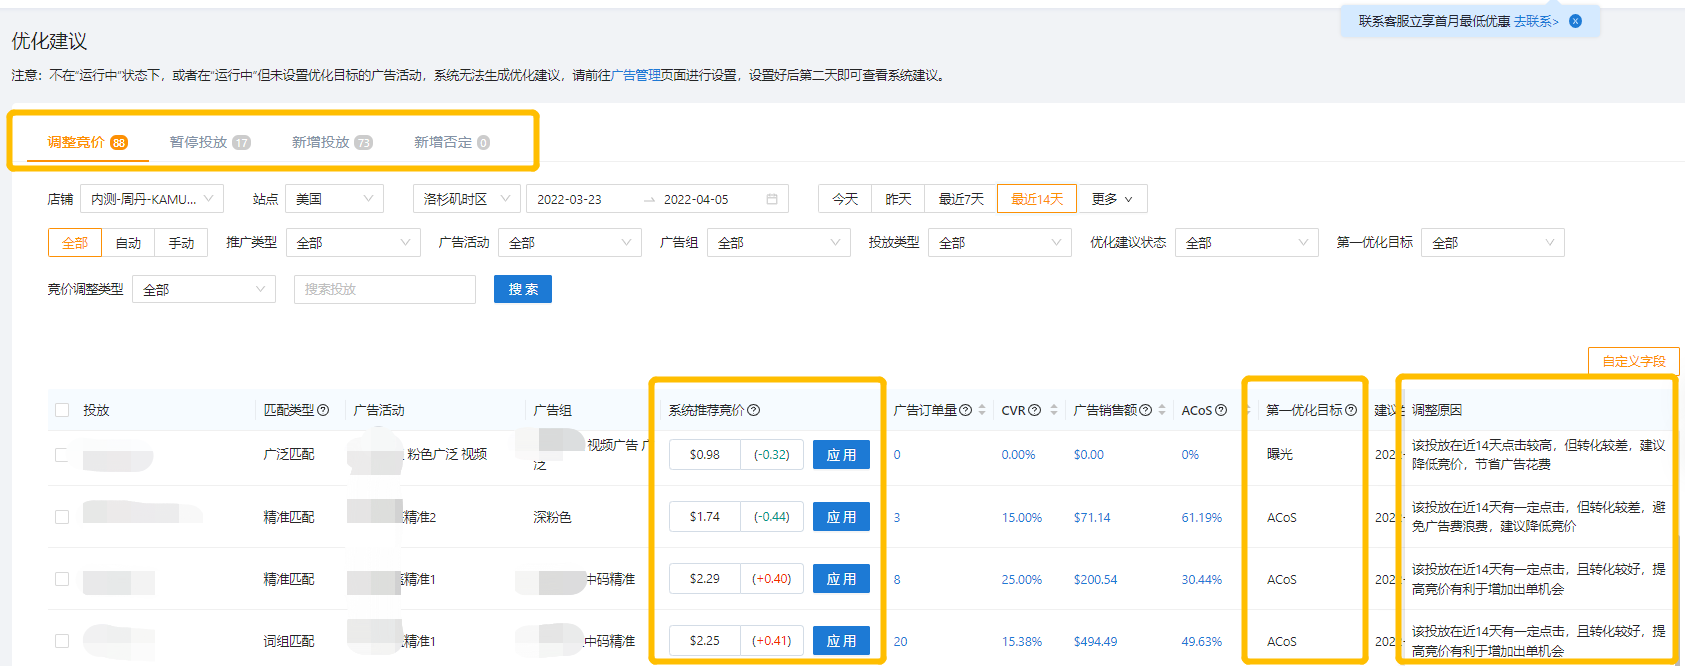Viewport: 1685px width, 666px height.
Task: Click help icon next to 匹配类型 header
Action: click(323, 410)
